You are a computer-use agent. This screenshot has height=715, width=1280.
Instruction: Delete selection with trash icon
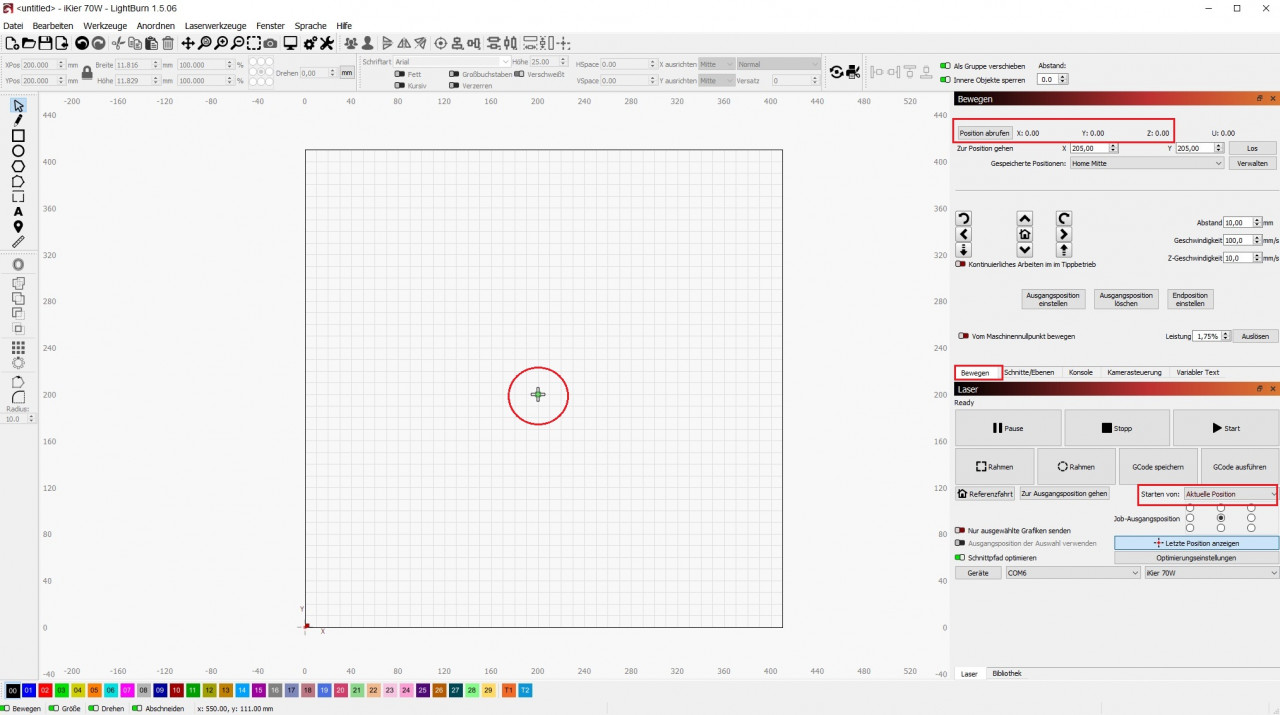[x=168, y=43]
